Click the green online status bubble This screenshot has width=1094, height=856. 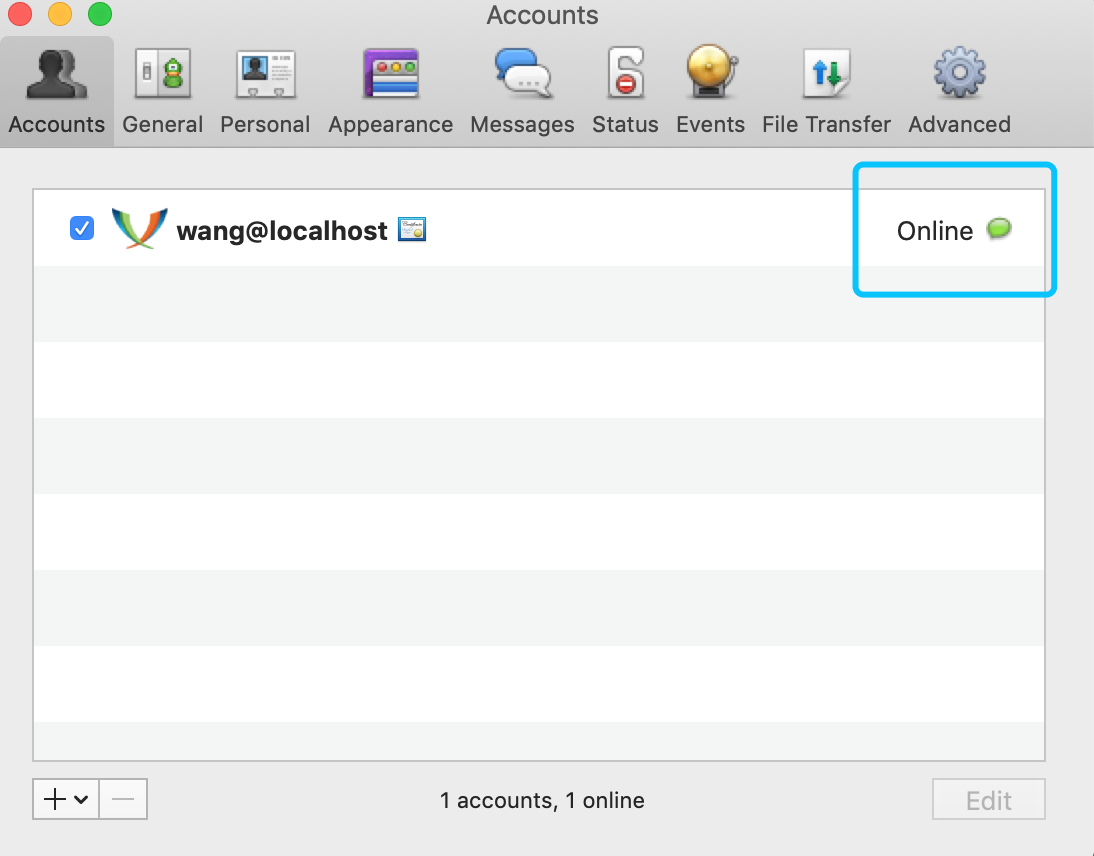pyautogui.click(x=999, y=228)
